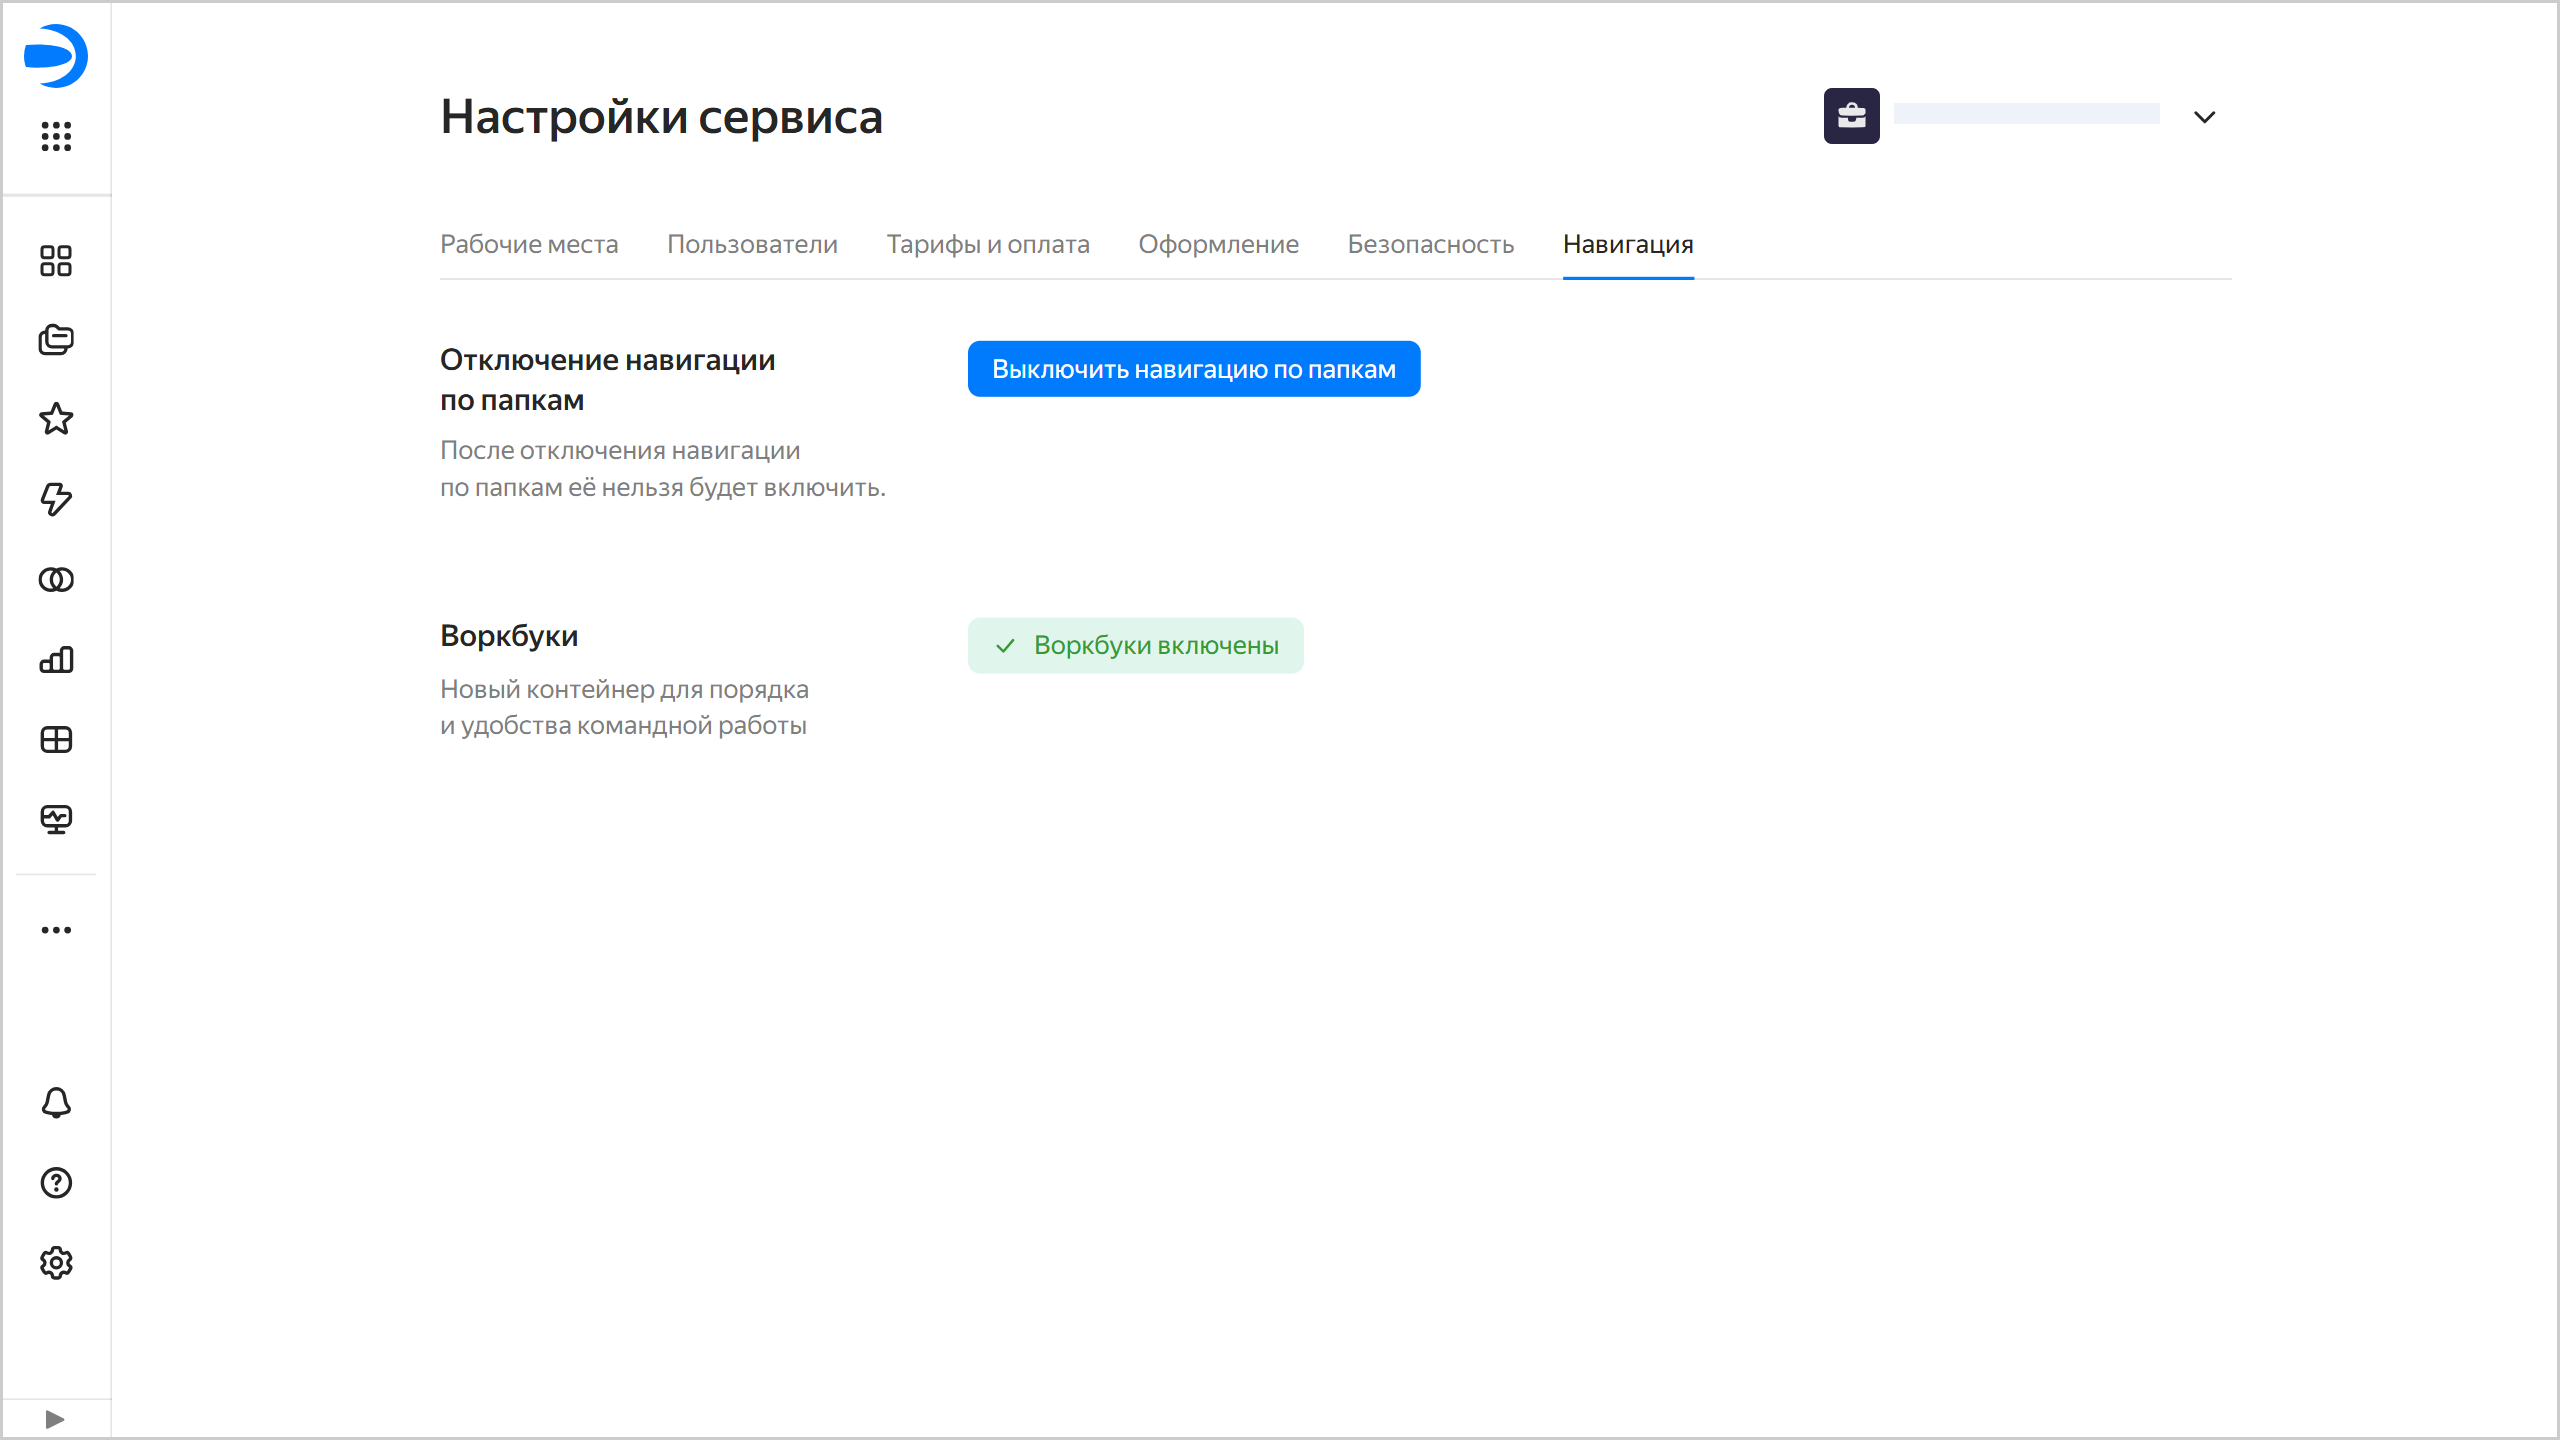Open the collections and workbooks sidebar icon
Image resolution: width=2560 pixels, height=1440 pixels.
click(56, 340)
